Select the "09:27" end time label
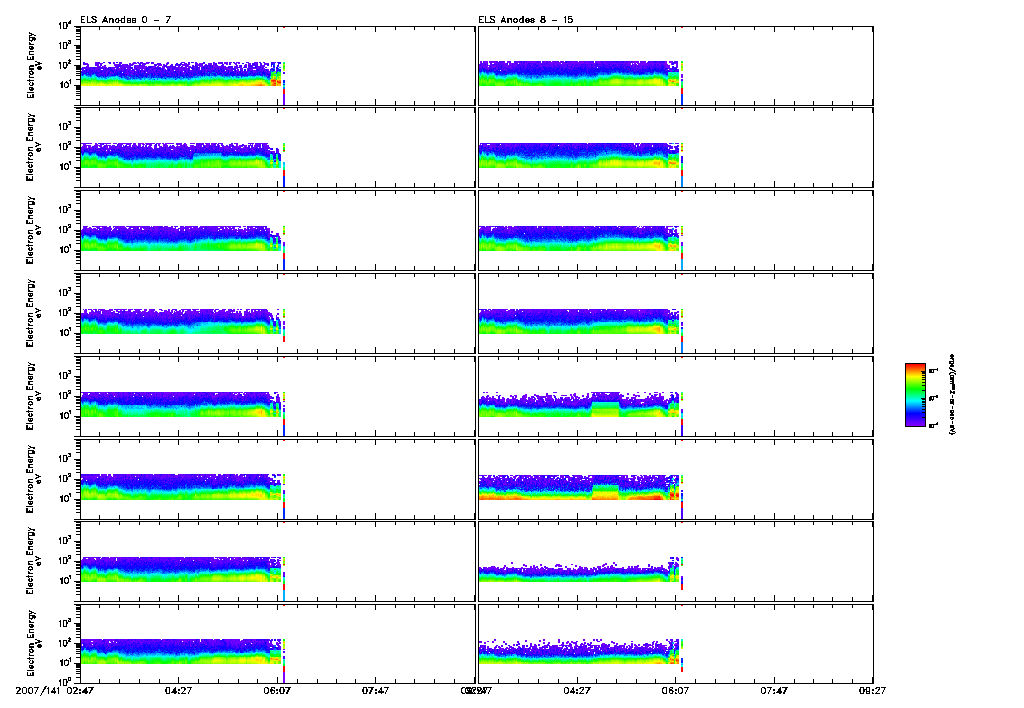The image size is (1024, 708). click(872, 691)
